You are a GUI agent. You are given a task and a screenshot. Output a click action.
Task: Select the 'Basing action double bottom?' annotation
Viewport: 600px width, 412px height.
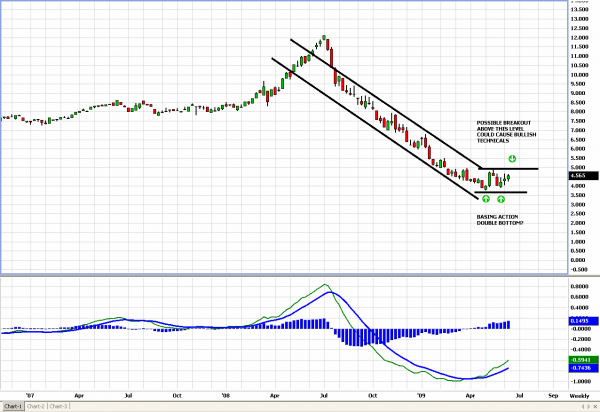(500, 217)
